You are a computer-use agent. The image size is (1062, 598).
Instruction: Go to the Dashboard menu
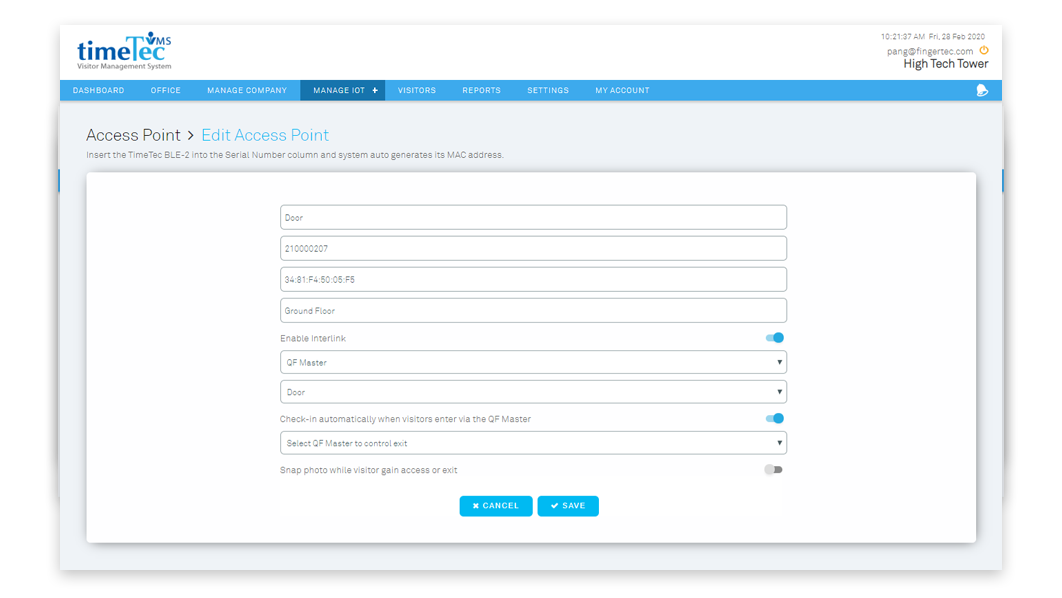pyautogui.click(x=99, y=90)
